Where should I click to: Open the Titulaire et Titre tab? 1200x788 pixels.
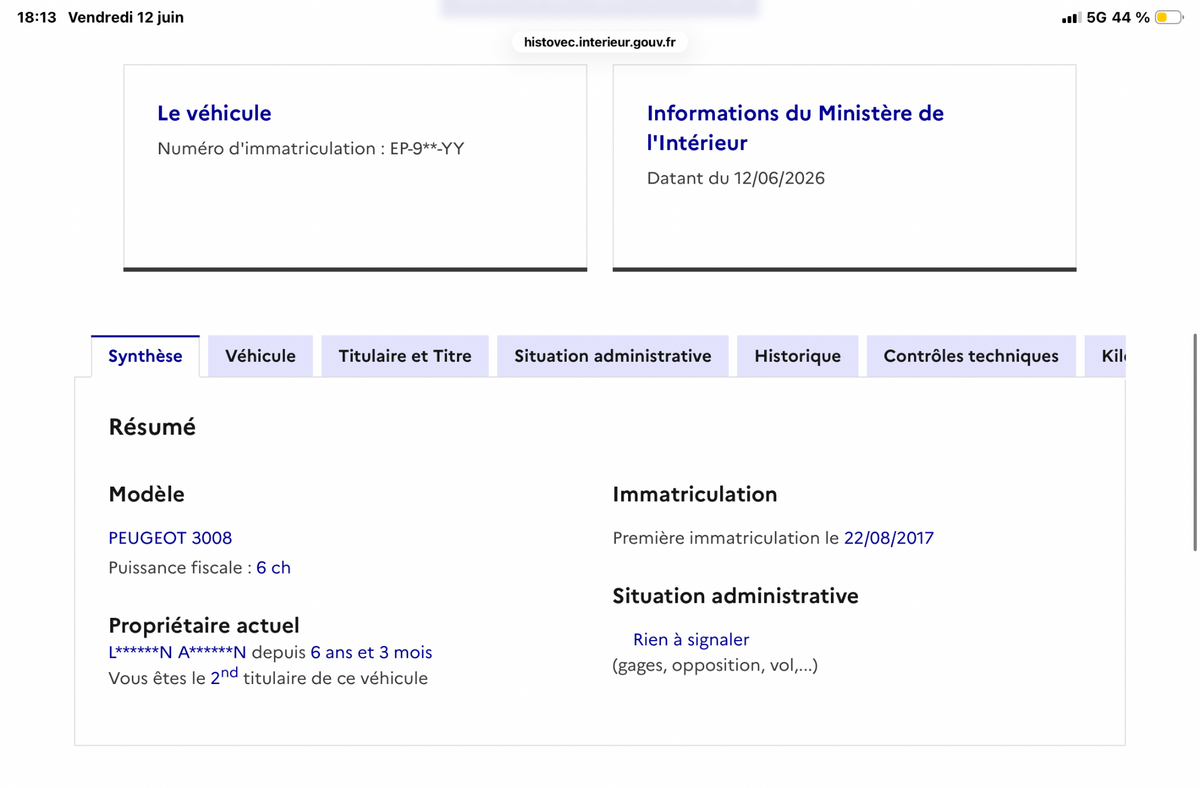405,356
